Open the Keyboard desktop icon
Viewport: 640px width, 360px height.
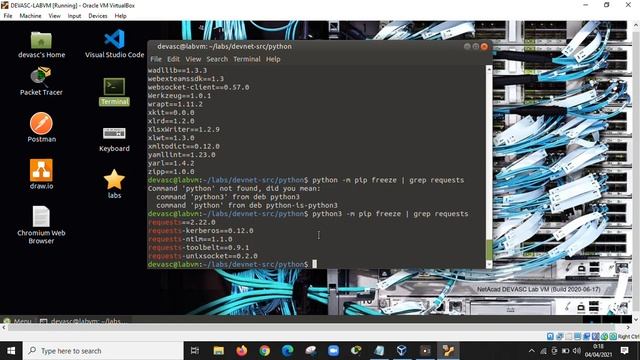click(x=114, y=139)
